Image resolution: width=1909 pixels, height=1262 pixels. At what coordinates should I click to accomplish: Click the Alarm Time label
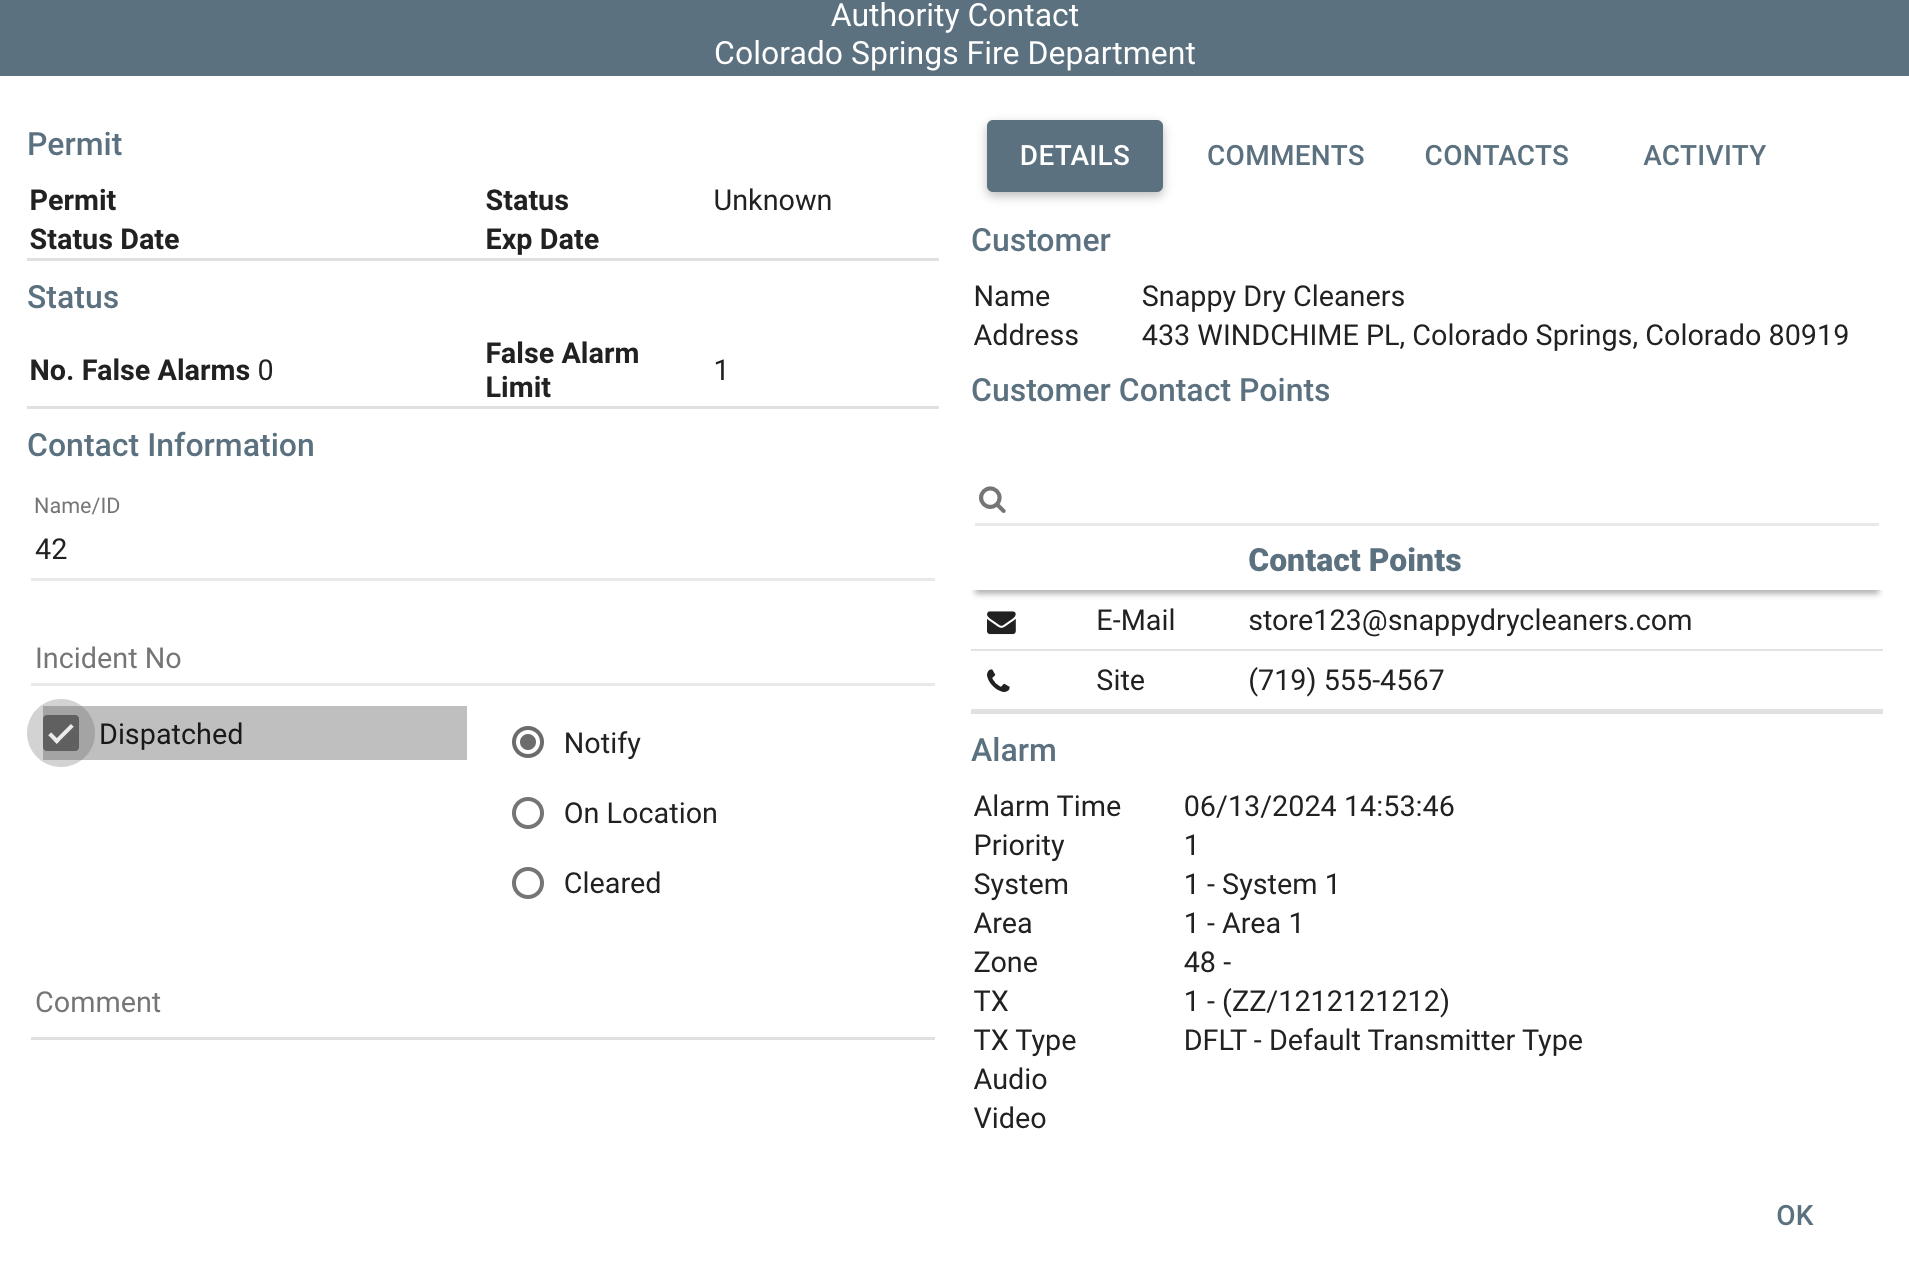(1047, 807)
